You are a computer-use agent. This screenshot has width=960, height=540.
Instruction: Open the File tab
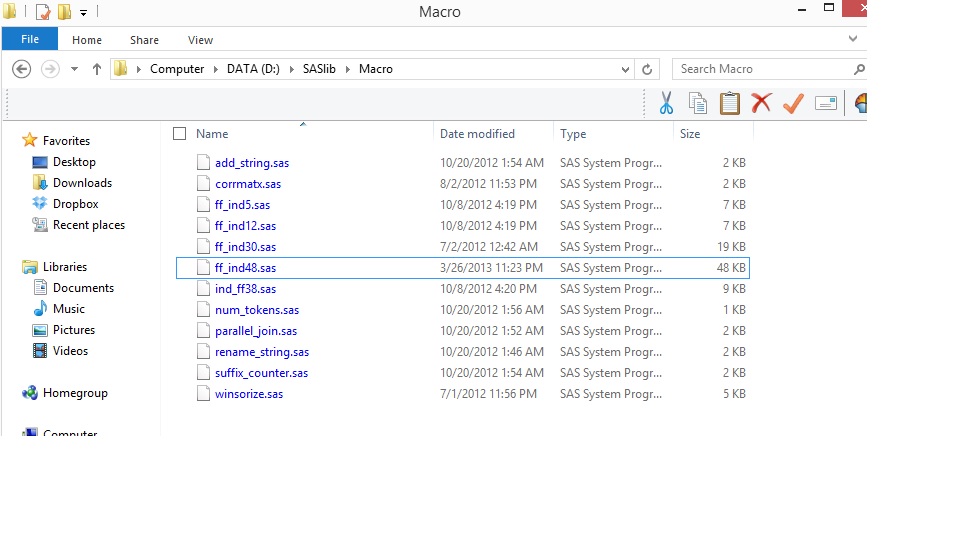30,39
